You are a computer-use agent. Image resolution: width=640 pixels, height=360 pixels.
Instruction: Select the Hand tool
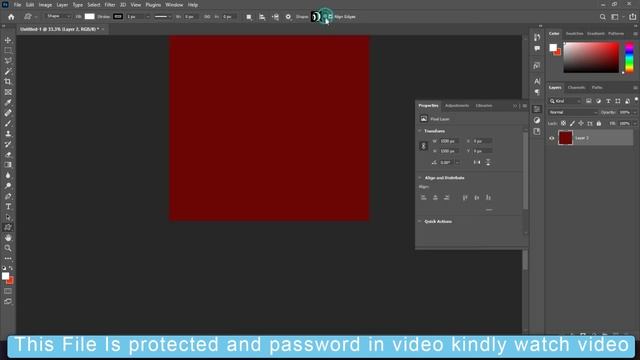point(8,238)
